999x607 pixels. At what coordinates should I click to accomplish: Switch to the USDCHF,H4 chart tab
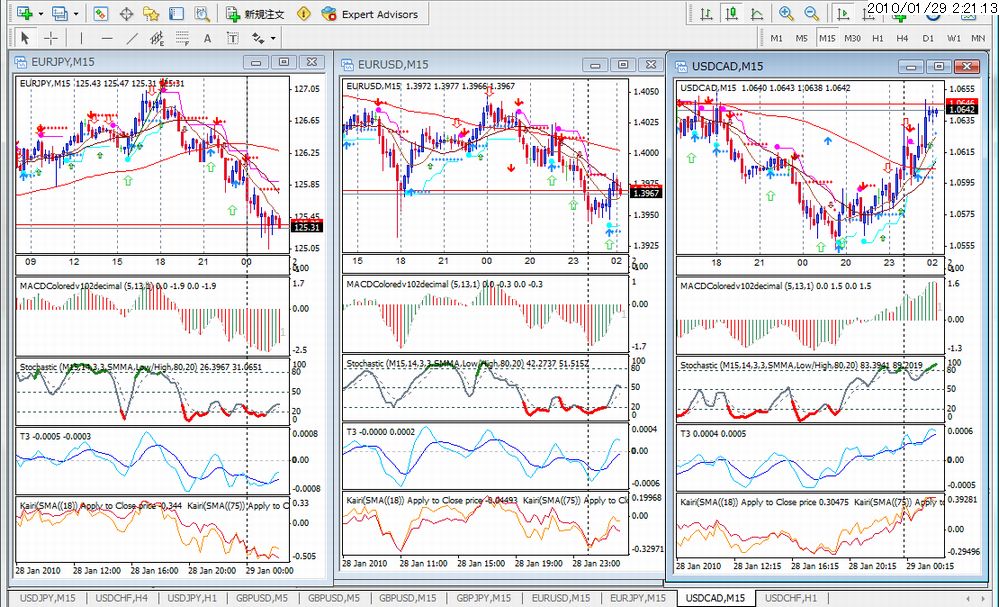pyautogui.click(x=122, y=598)
